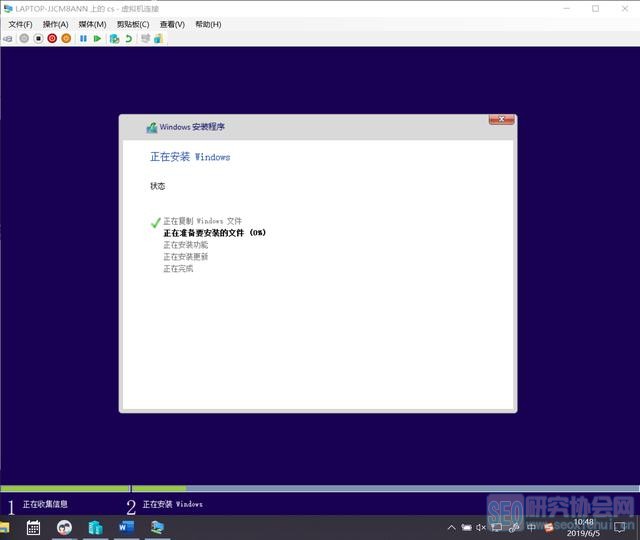Send Ctrl+Alt+Delete to the virtual machine
The width and height of the screenshot is (640, 540).
[x=8, y=39]
